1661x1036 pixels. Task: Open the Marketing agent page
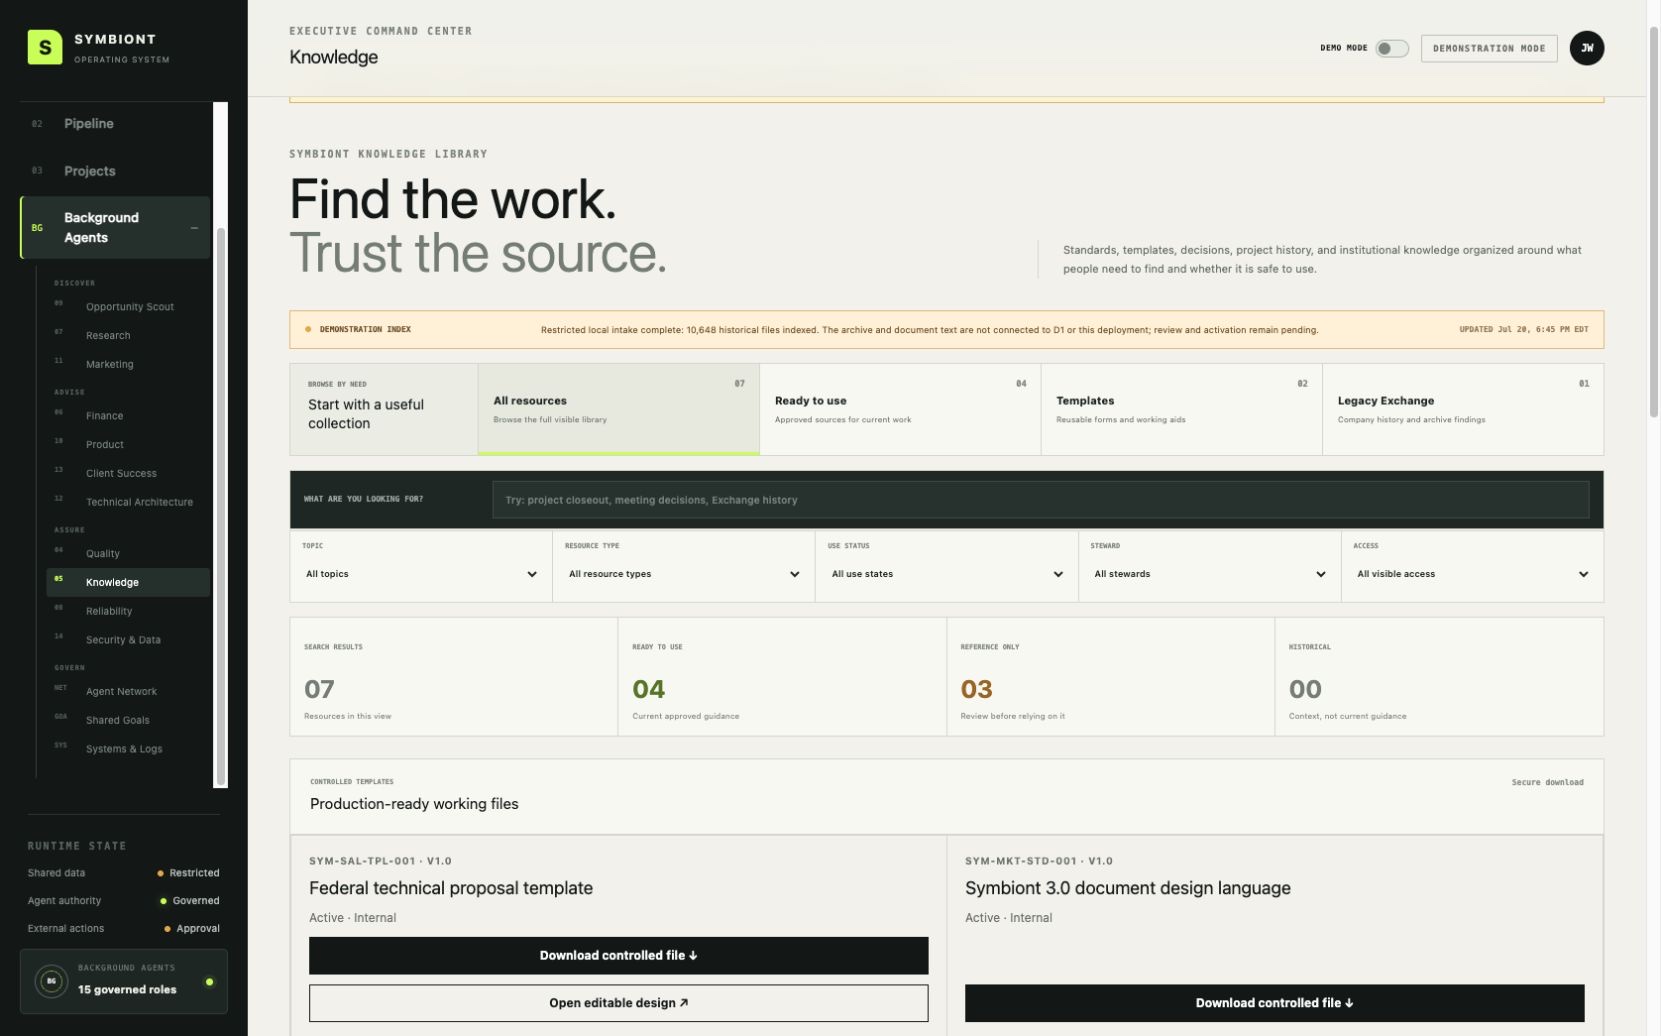pos(128,365)
